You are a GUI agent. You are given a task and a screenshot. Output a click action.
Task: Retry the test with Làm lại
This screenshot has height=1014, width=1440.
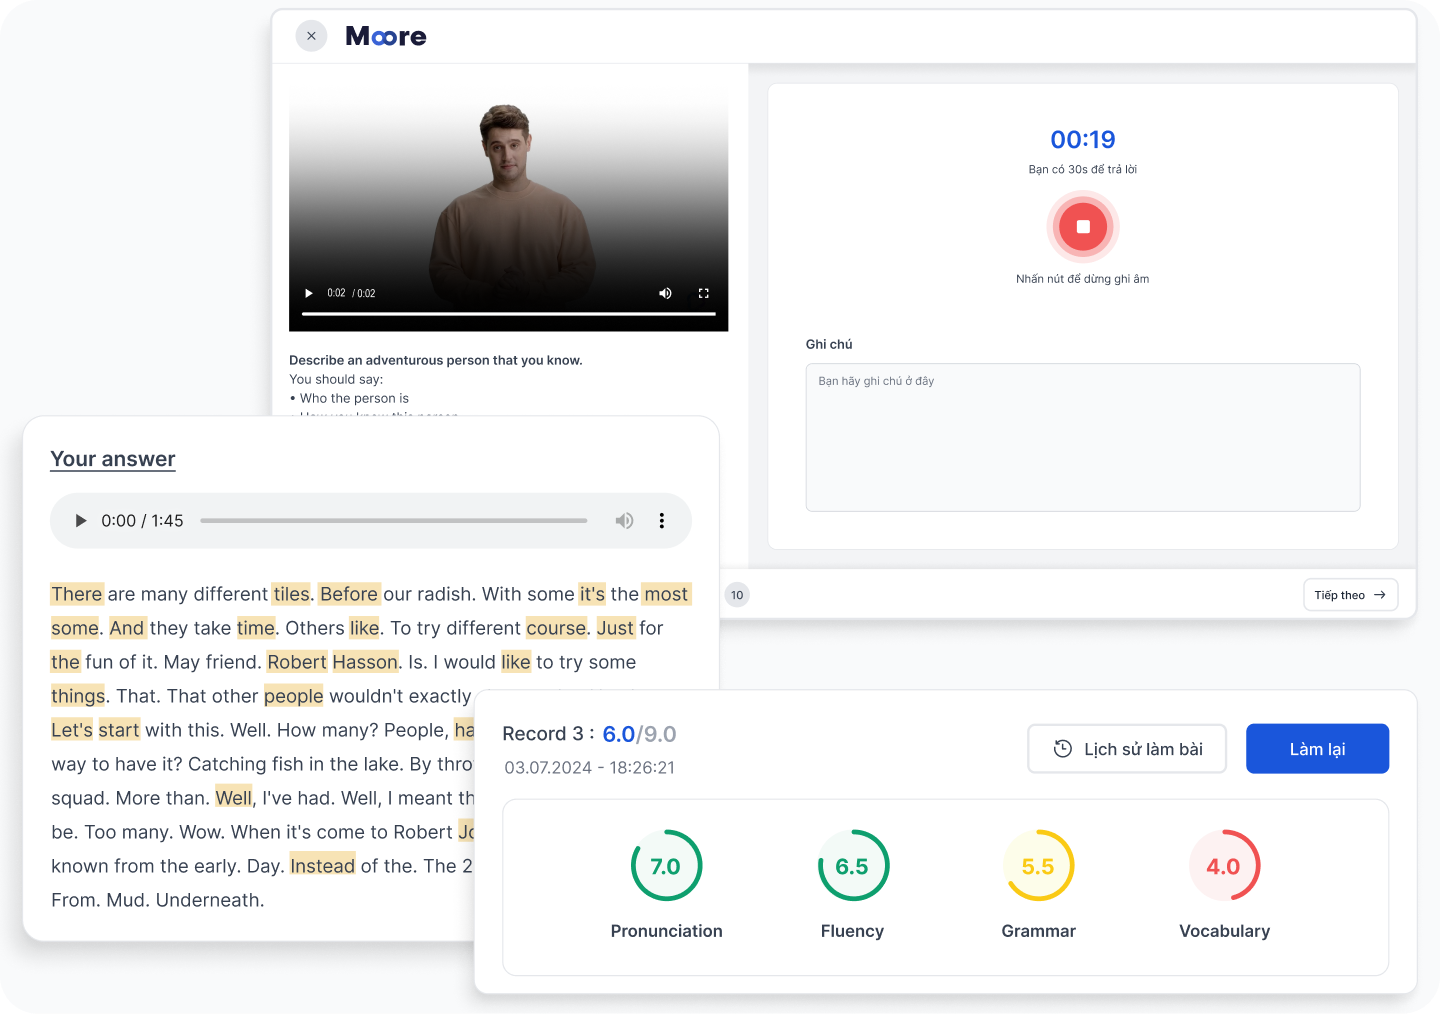click(x=1317, y=749)
